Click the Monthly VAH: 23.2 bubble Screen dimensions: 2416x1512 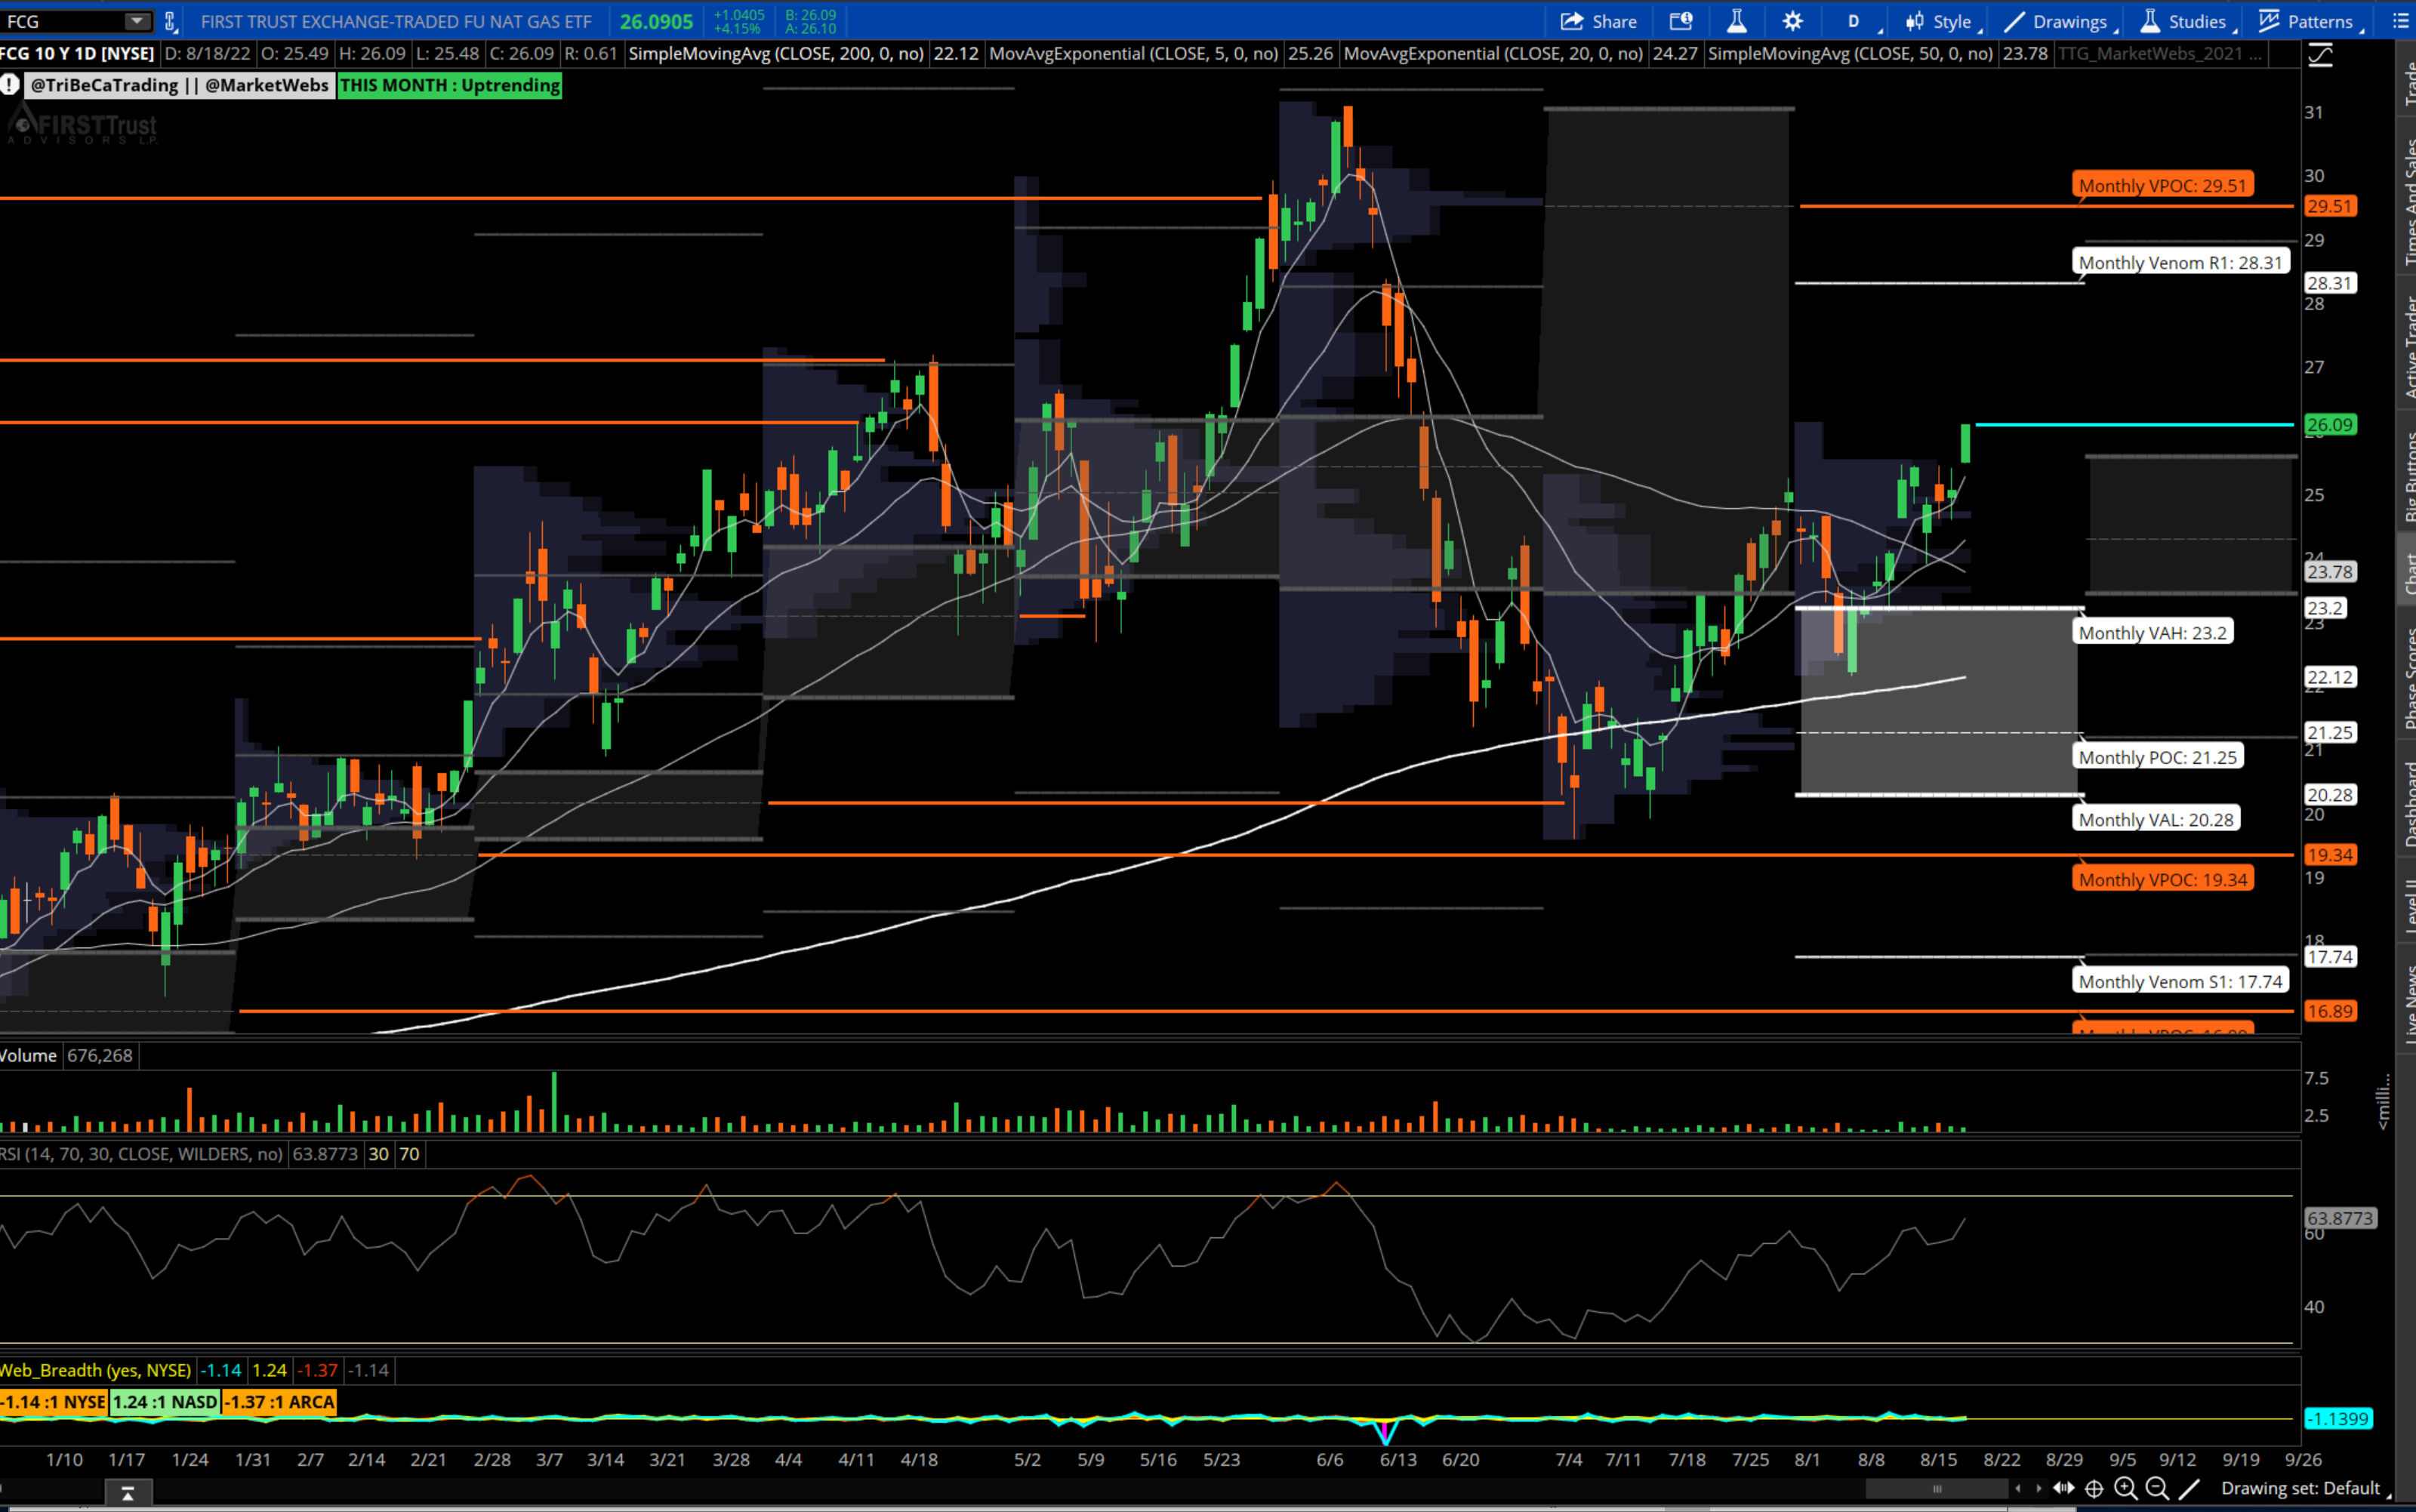coord(2152,633)
